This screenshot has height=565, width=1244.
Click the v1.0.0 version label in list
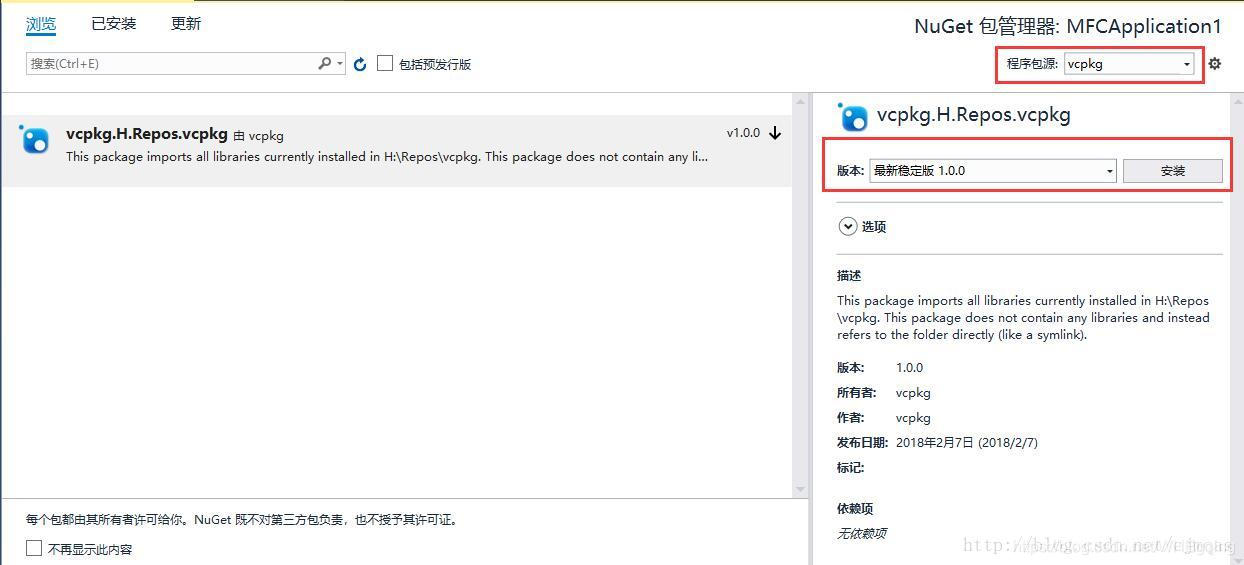[743, 133]
